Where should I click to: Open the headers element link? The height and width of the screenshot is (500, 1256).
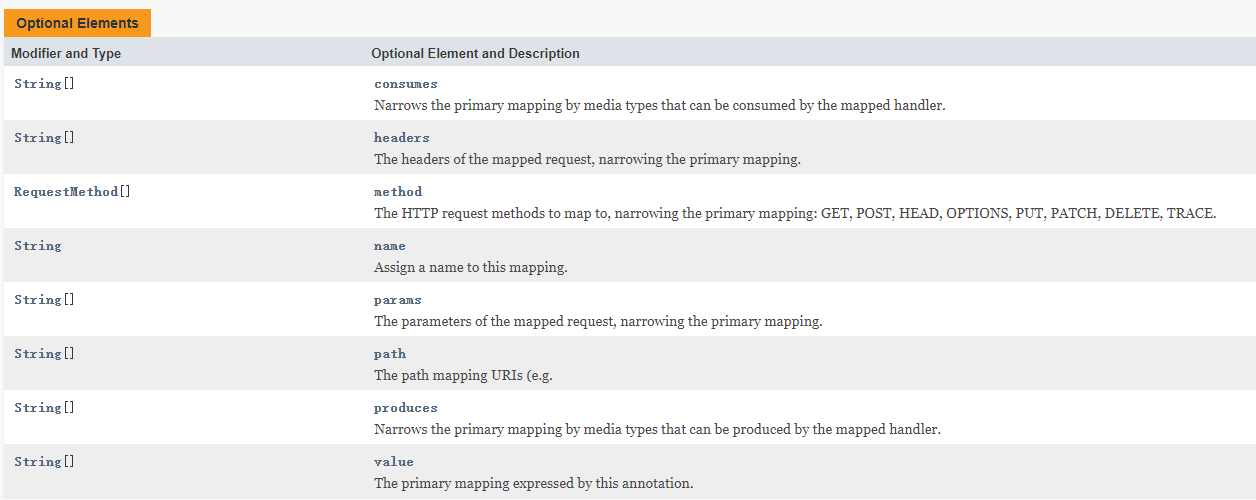pyautogui.click(x=402, y=138)
